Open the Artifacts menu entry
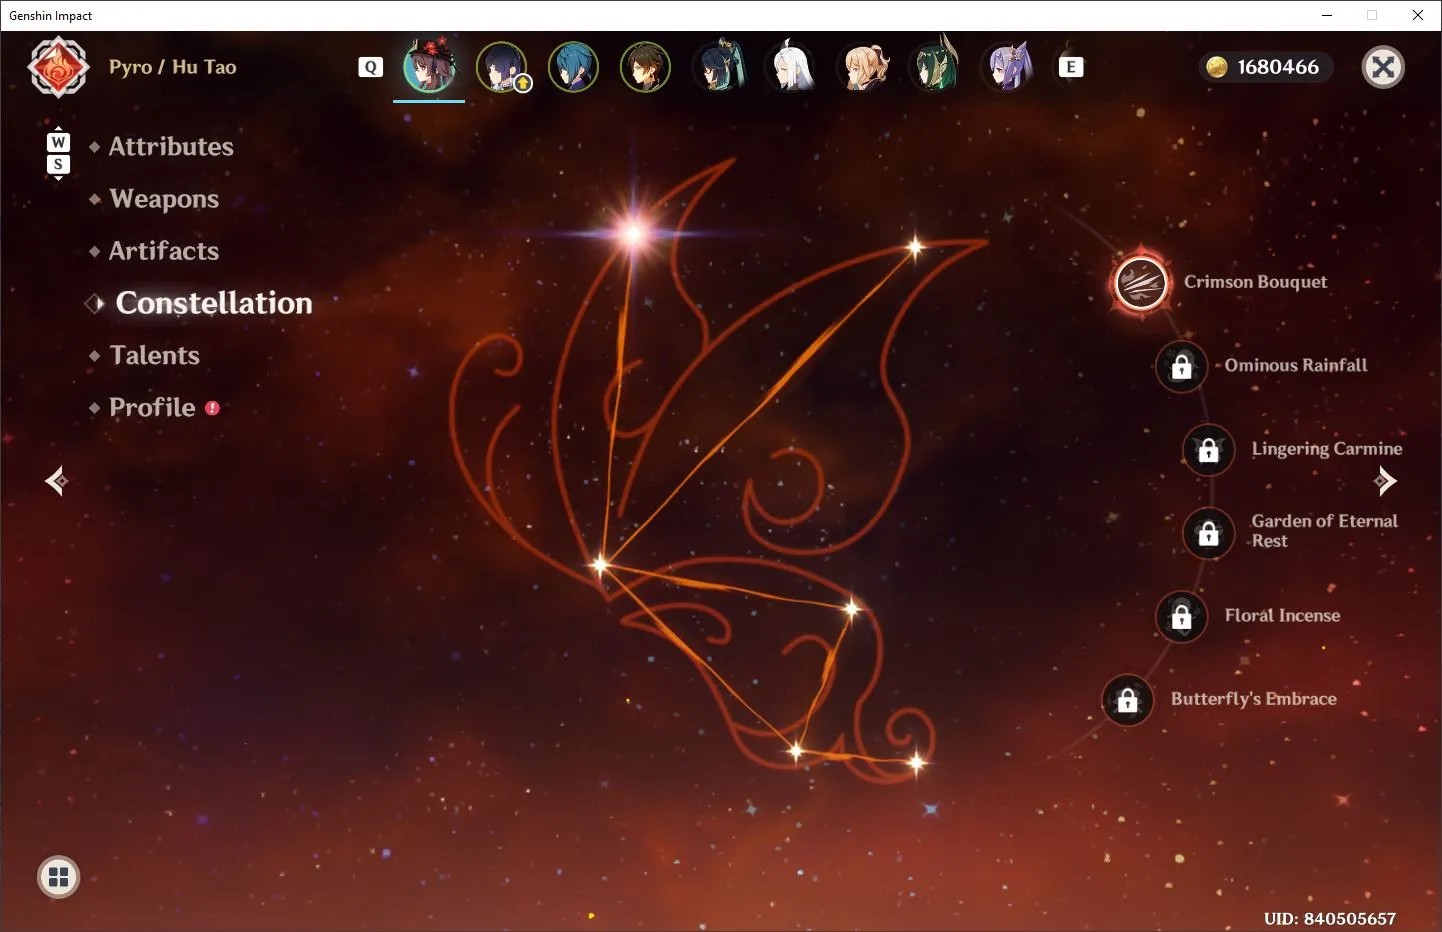The image size is (1442, 932). coord(163,251)
